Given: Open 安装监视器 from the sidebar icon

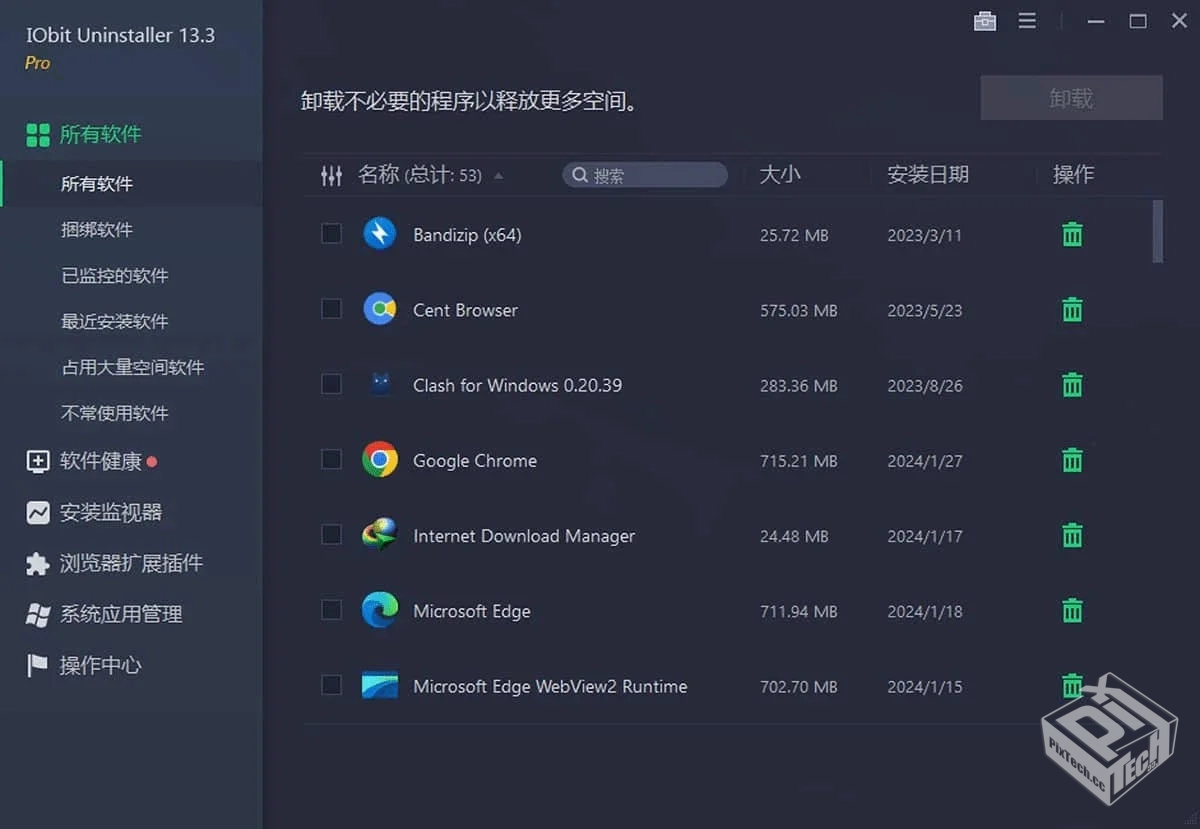Looking at the screenshot, I should [x=37, y=512].
